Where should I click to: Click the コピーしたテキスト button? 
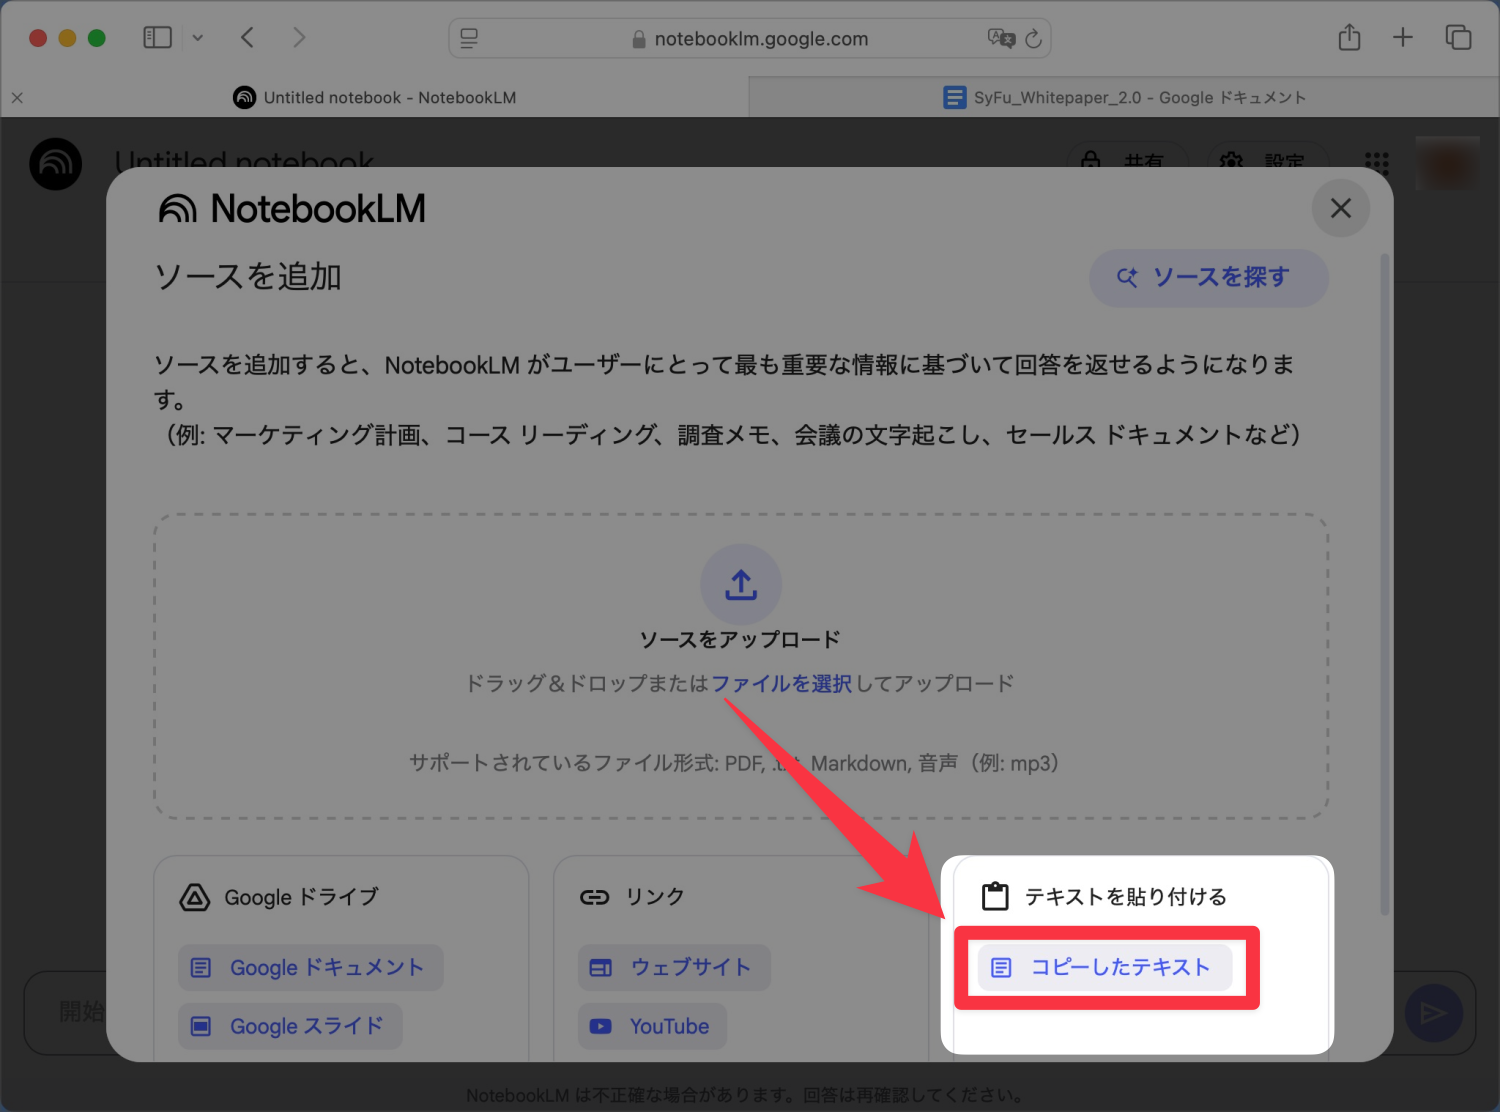(1105, 967)
